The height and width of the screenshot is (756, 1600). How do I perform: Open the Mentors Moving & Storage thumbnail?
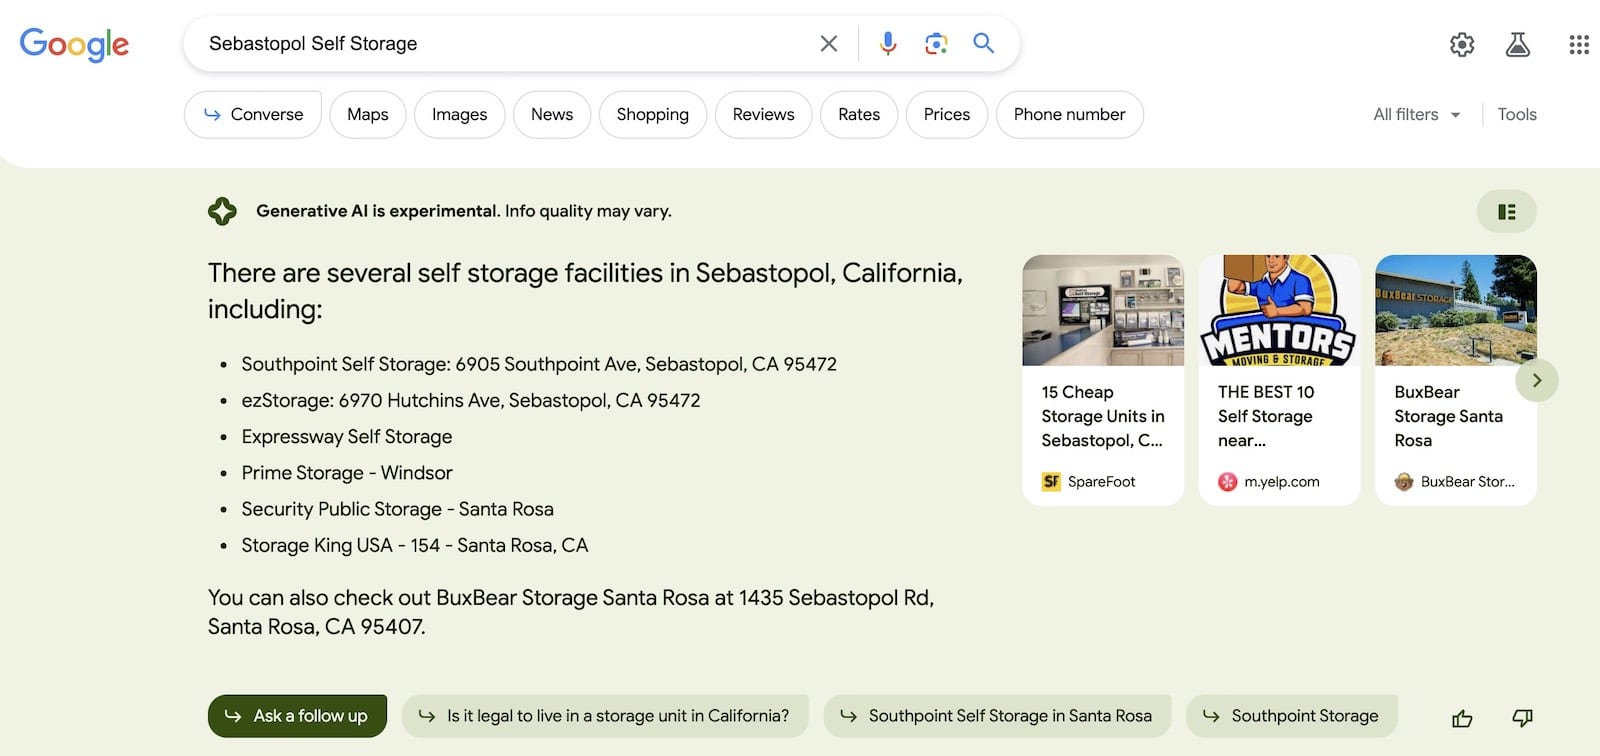(1279, 310)
